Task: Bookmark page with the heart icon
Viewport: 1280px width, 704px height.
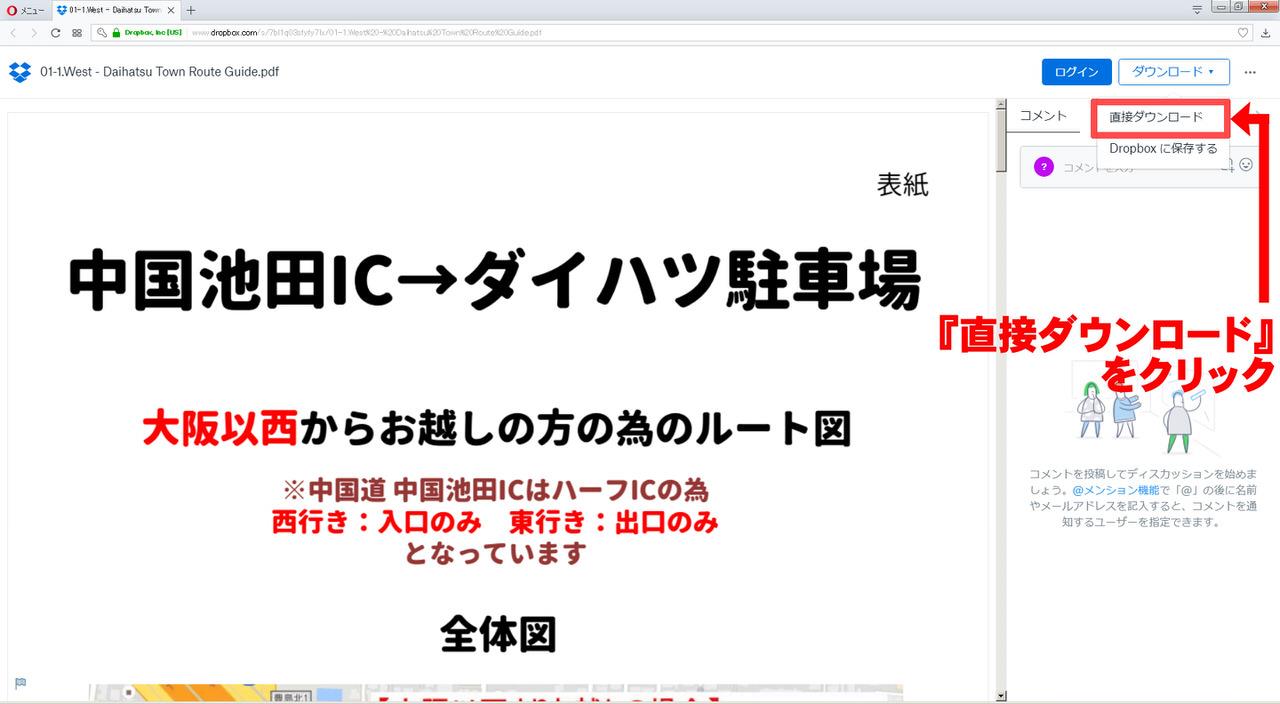Action: (x=1243, y=32)
